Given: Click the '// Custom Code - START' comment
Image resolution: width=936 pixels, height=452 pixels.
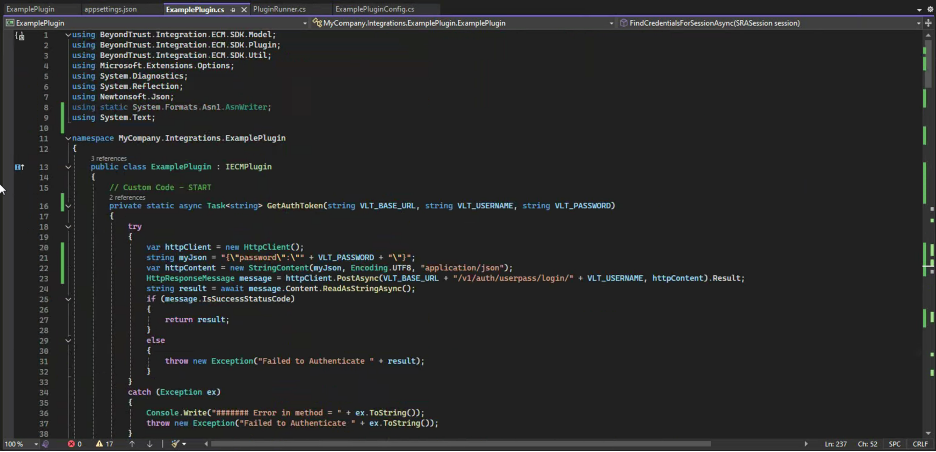Looking at the screenshot, I should pyautogui.click(x=160, y=187).
